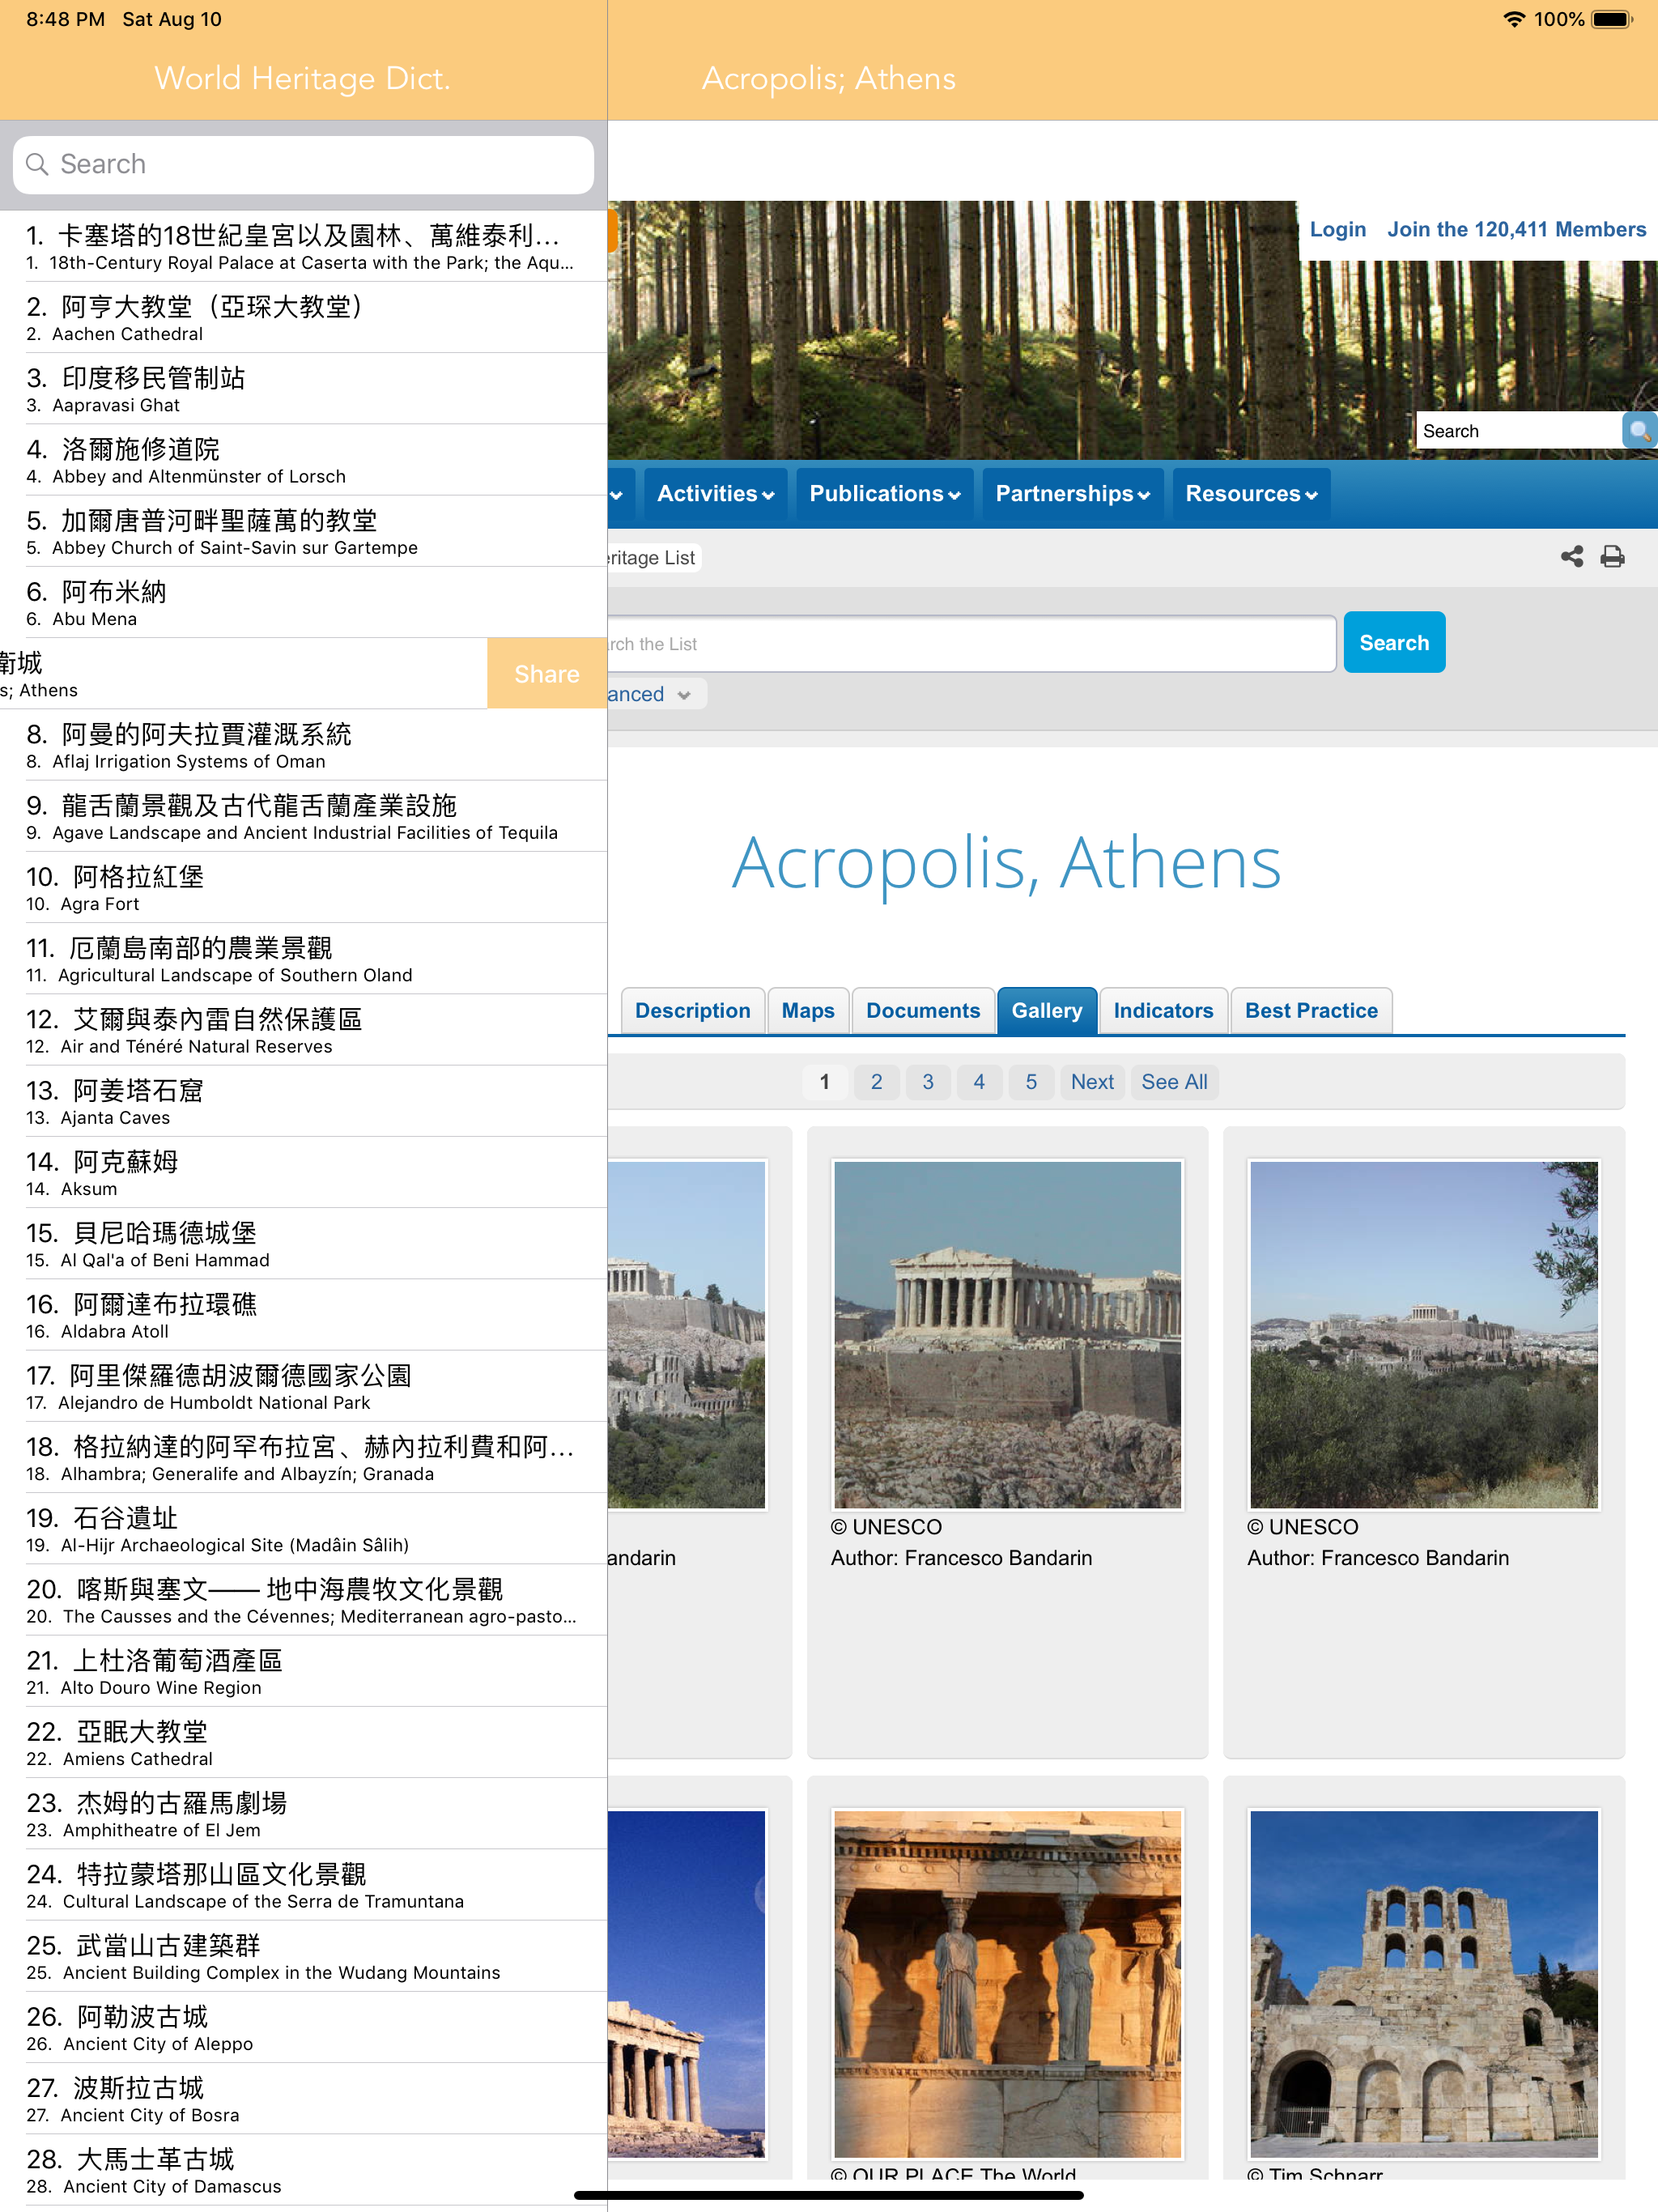
Task: Open the close-up Parthenon photo thumbnail
Action: 1007,1334
